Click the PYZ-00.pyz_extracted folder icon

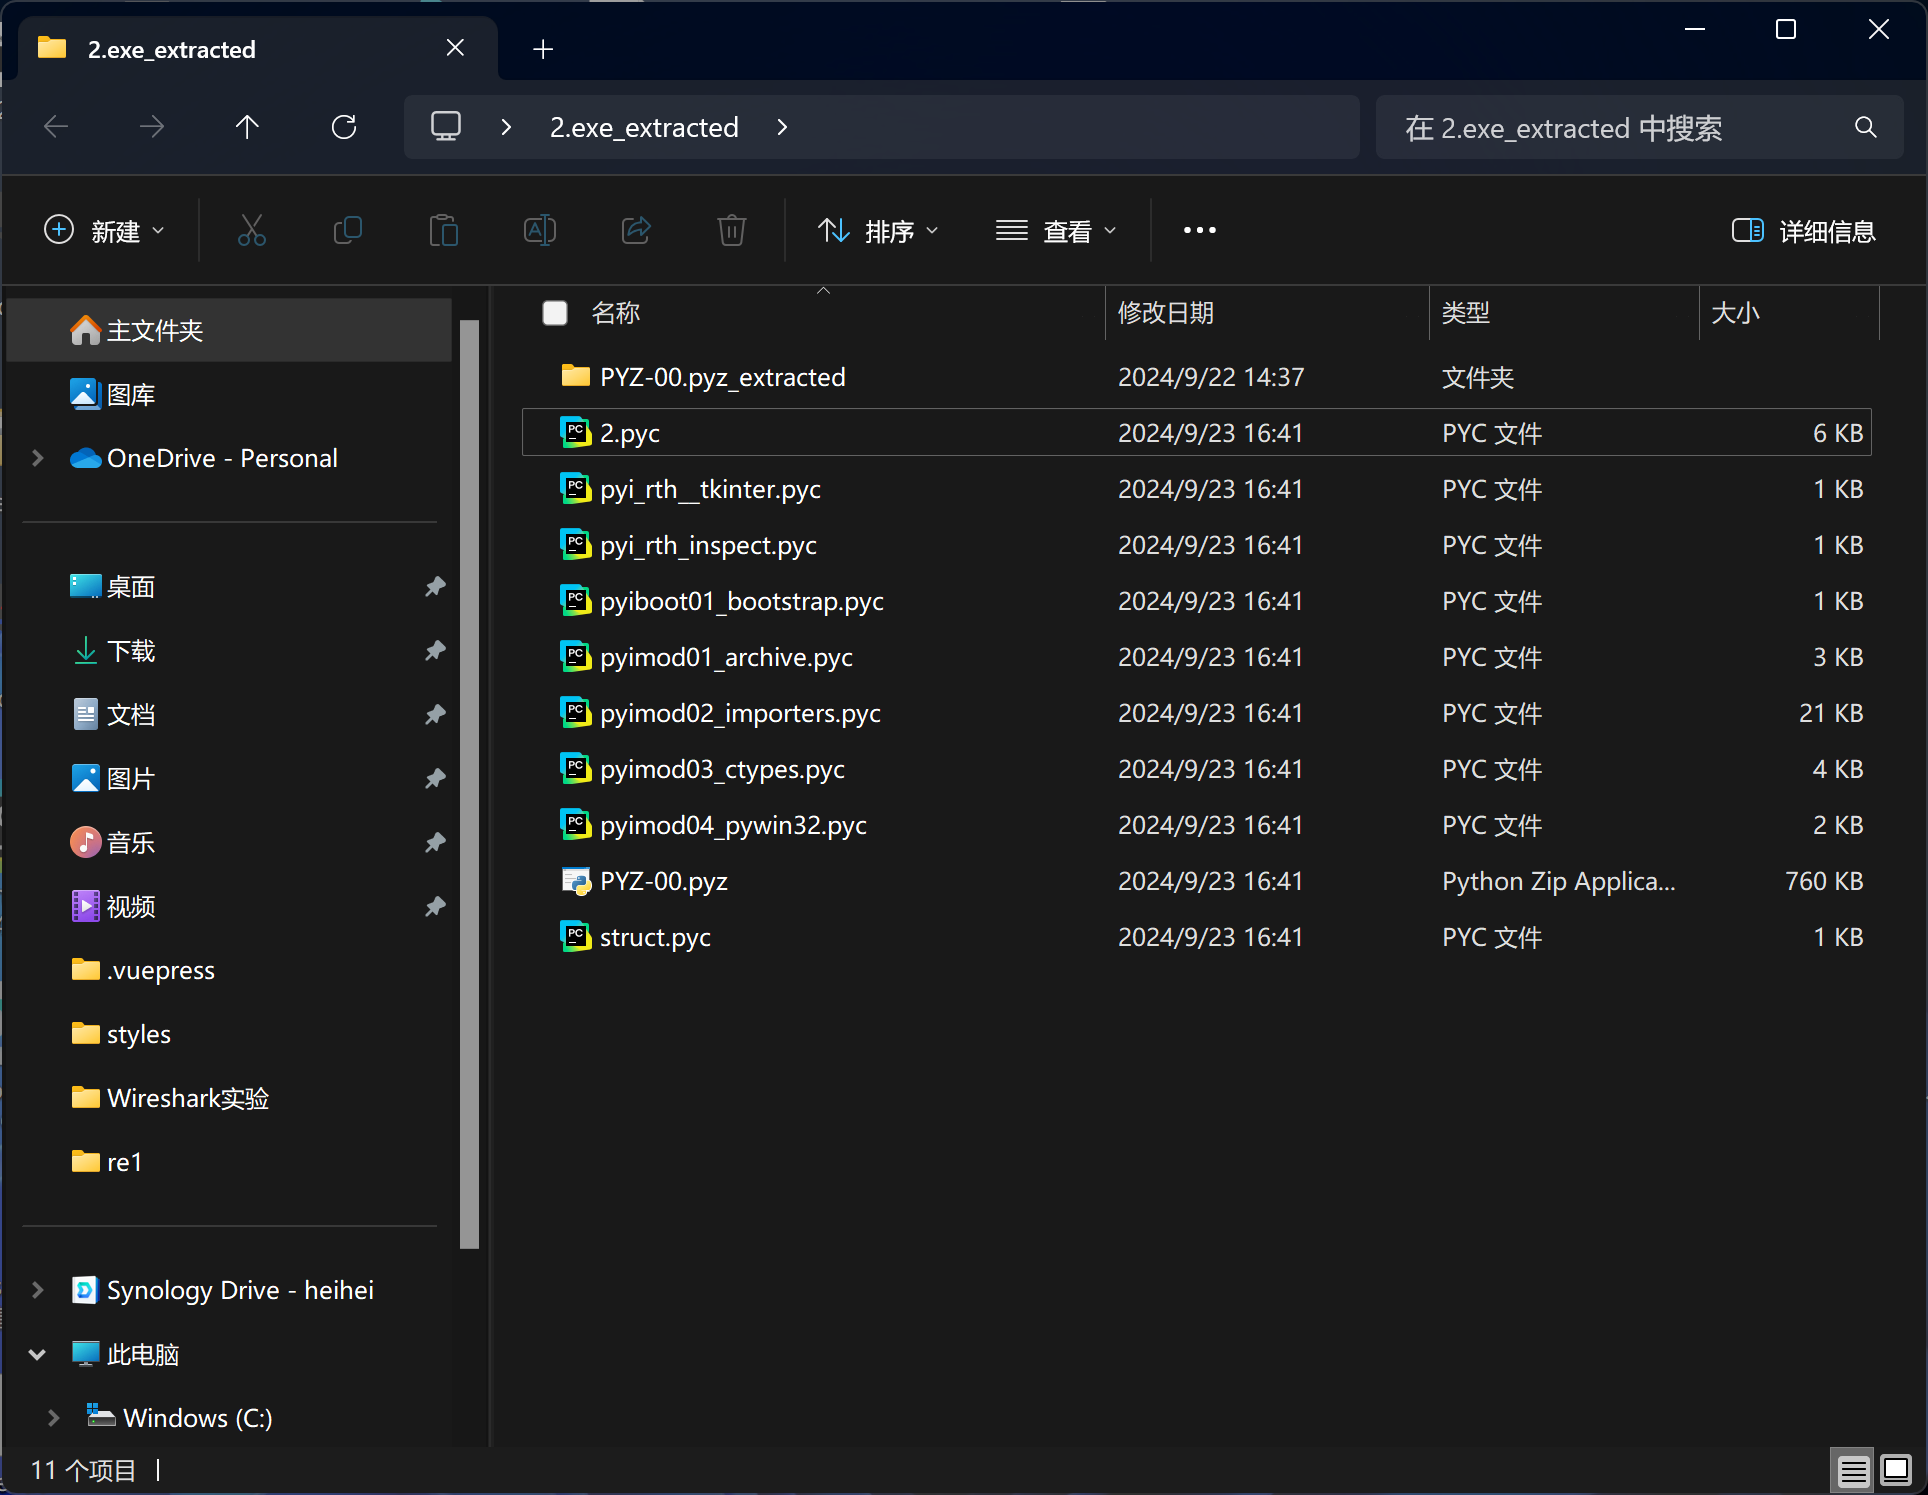(x=575, y=376)
